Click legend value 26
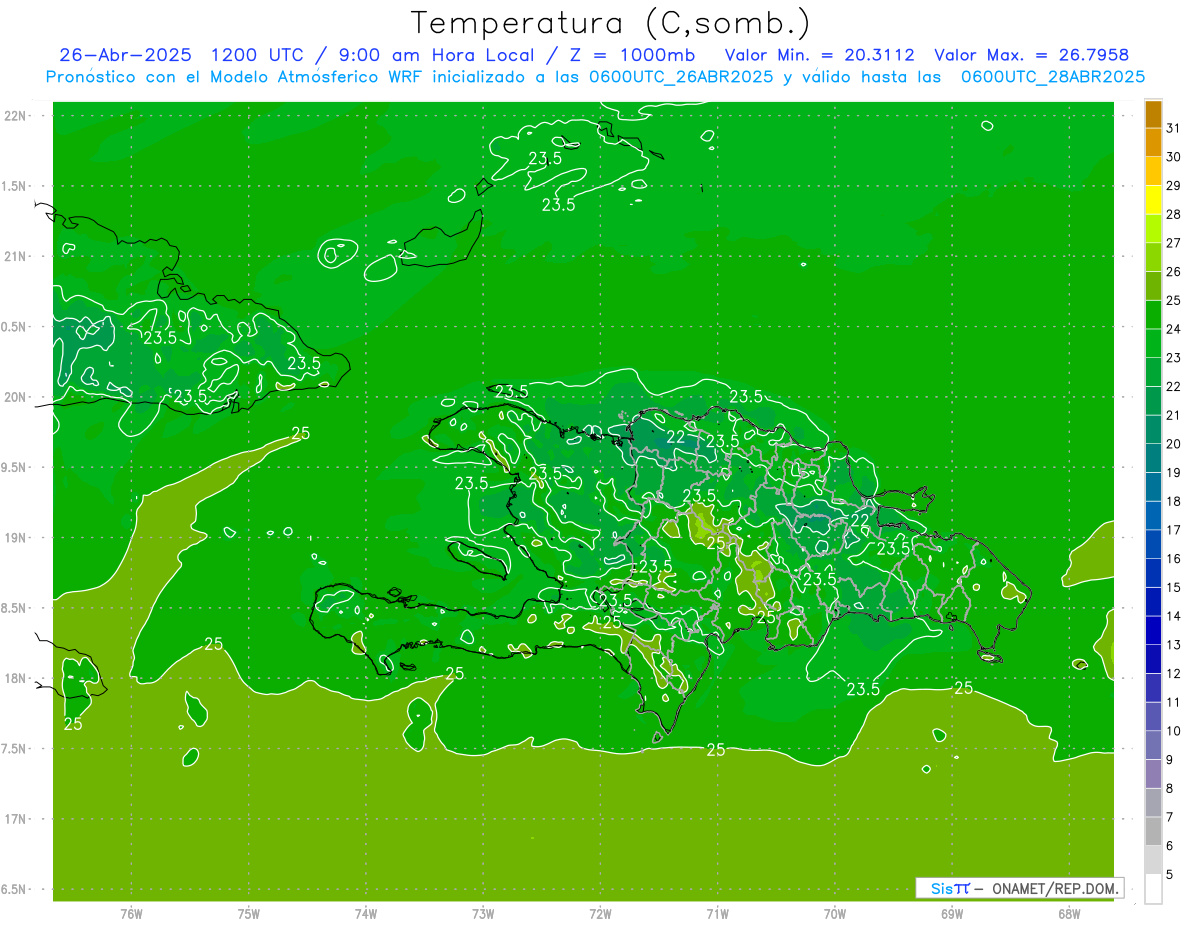Viewport: 1200px width, 927px height. point(1173,272)
